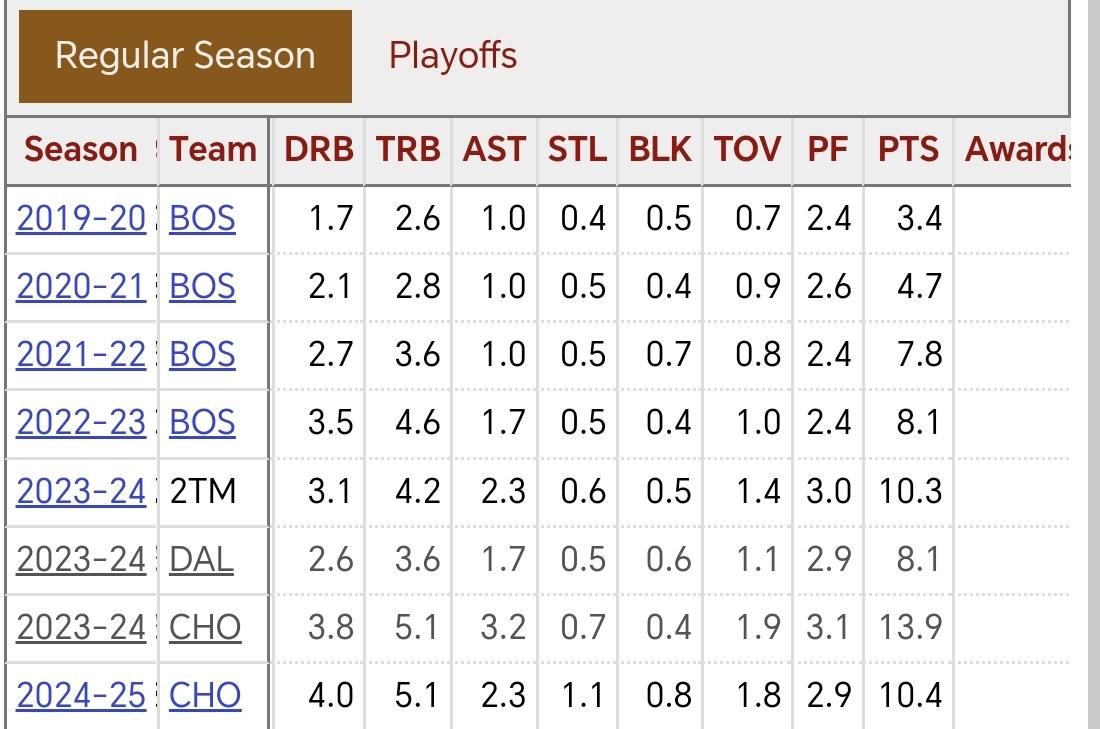1100x729 pixels.
Task: Open the 2019-20 season link
Action: [81, 218]
